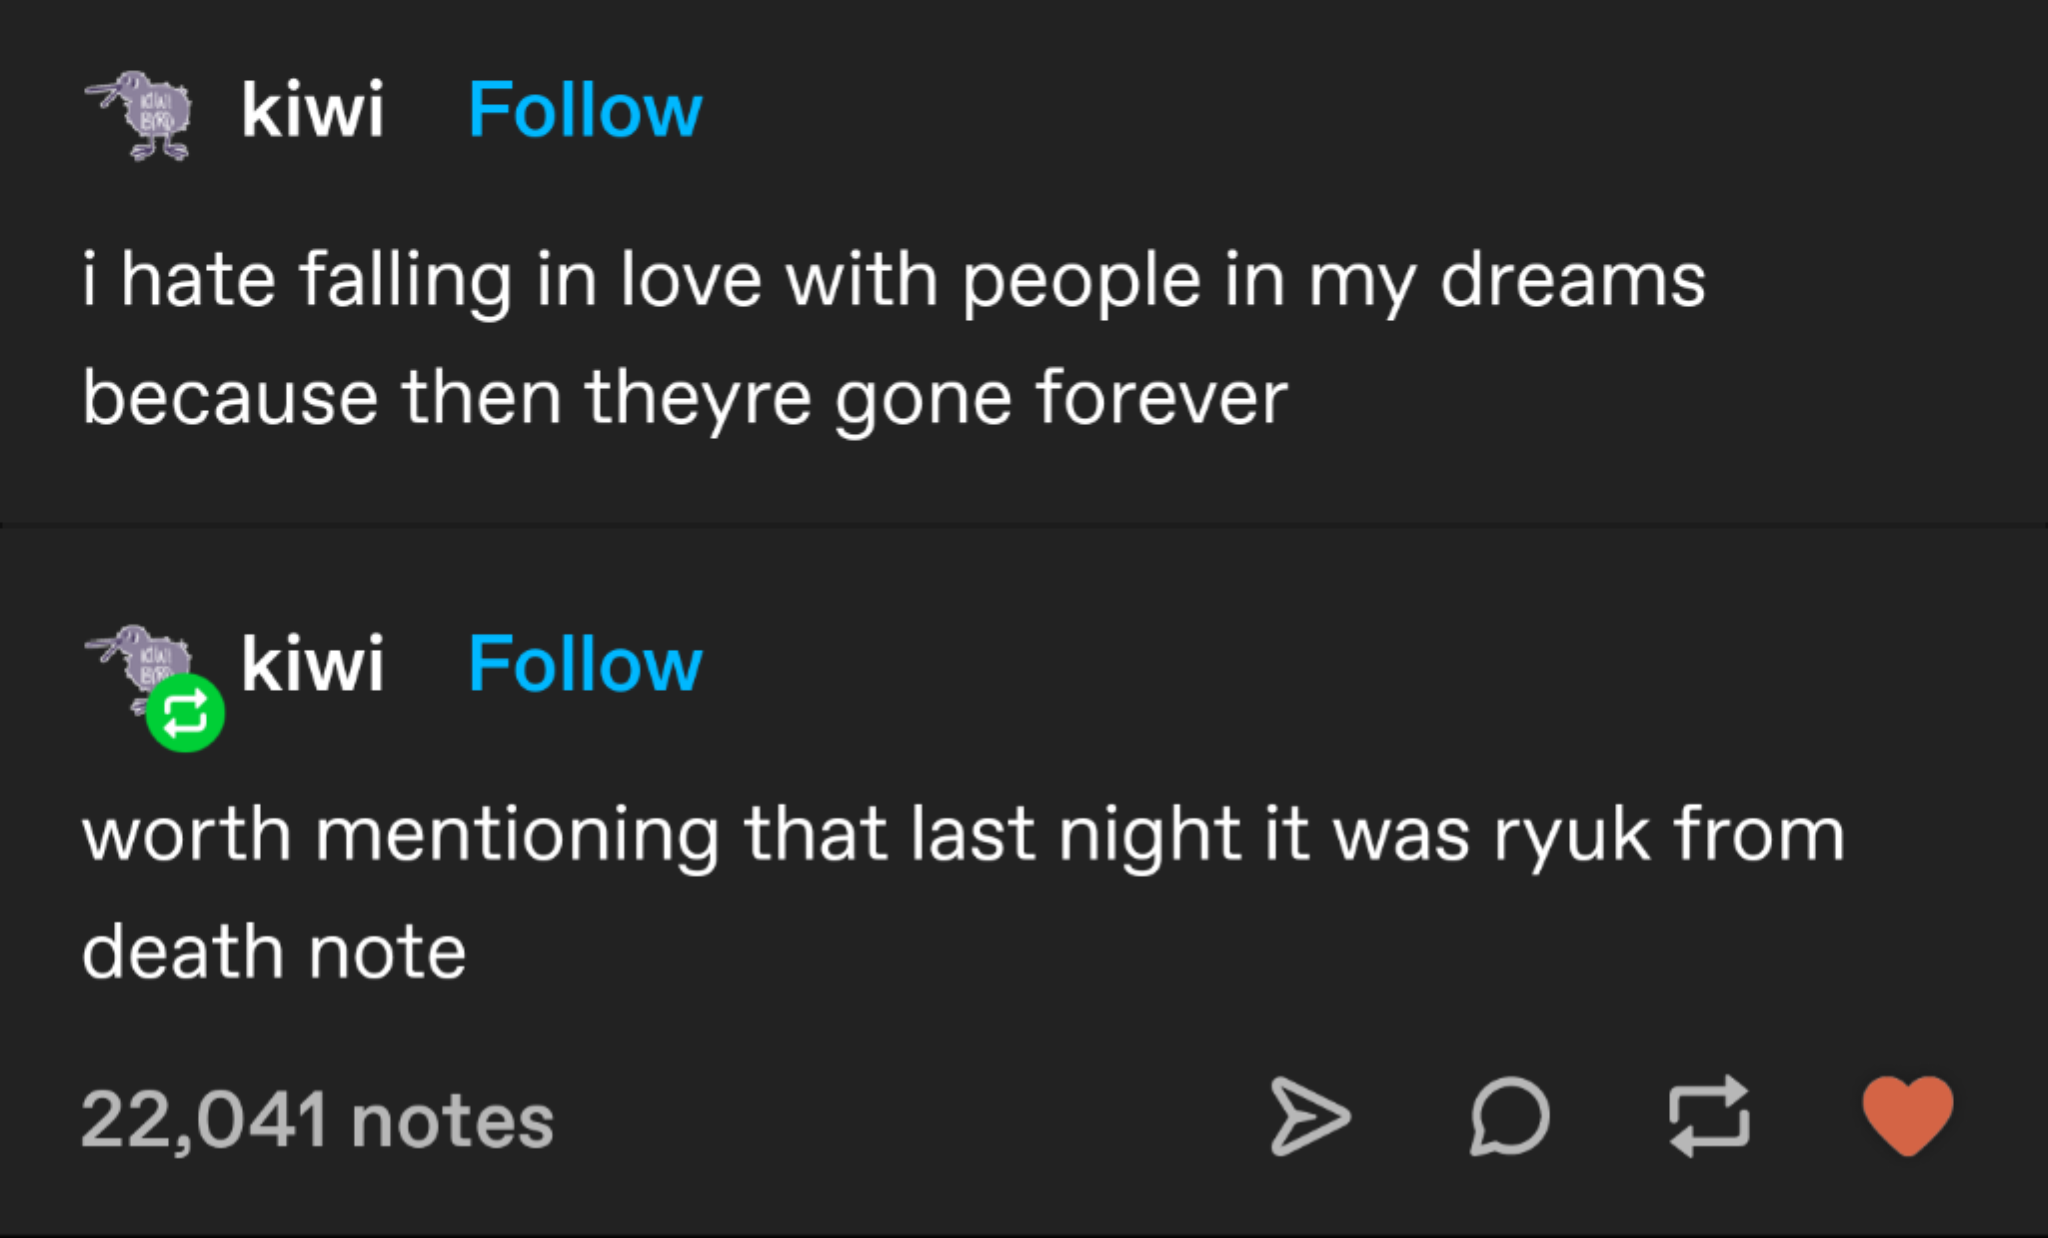Image resolution: width=2048 pixels, height=1238 pixels.
Task: Click the line "i hate falling in love"
Action: point(893,281)
